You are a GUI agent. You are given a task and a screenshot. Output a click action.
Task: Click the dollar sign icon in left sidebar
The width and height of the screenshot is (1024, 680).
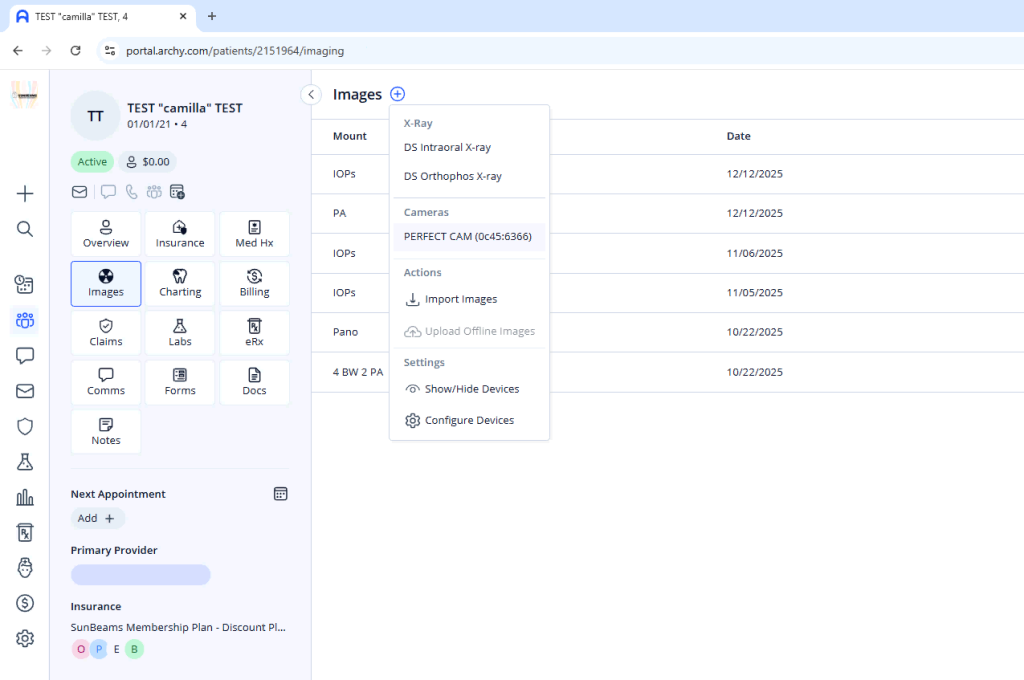(x=25, y=603)
